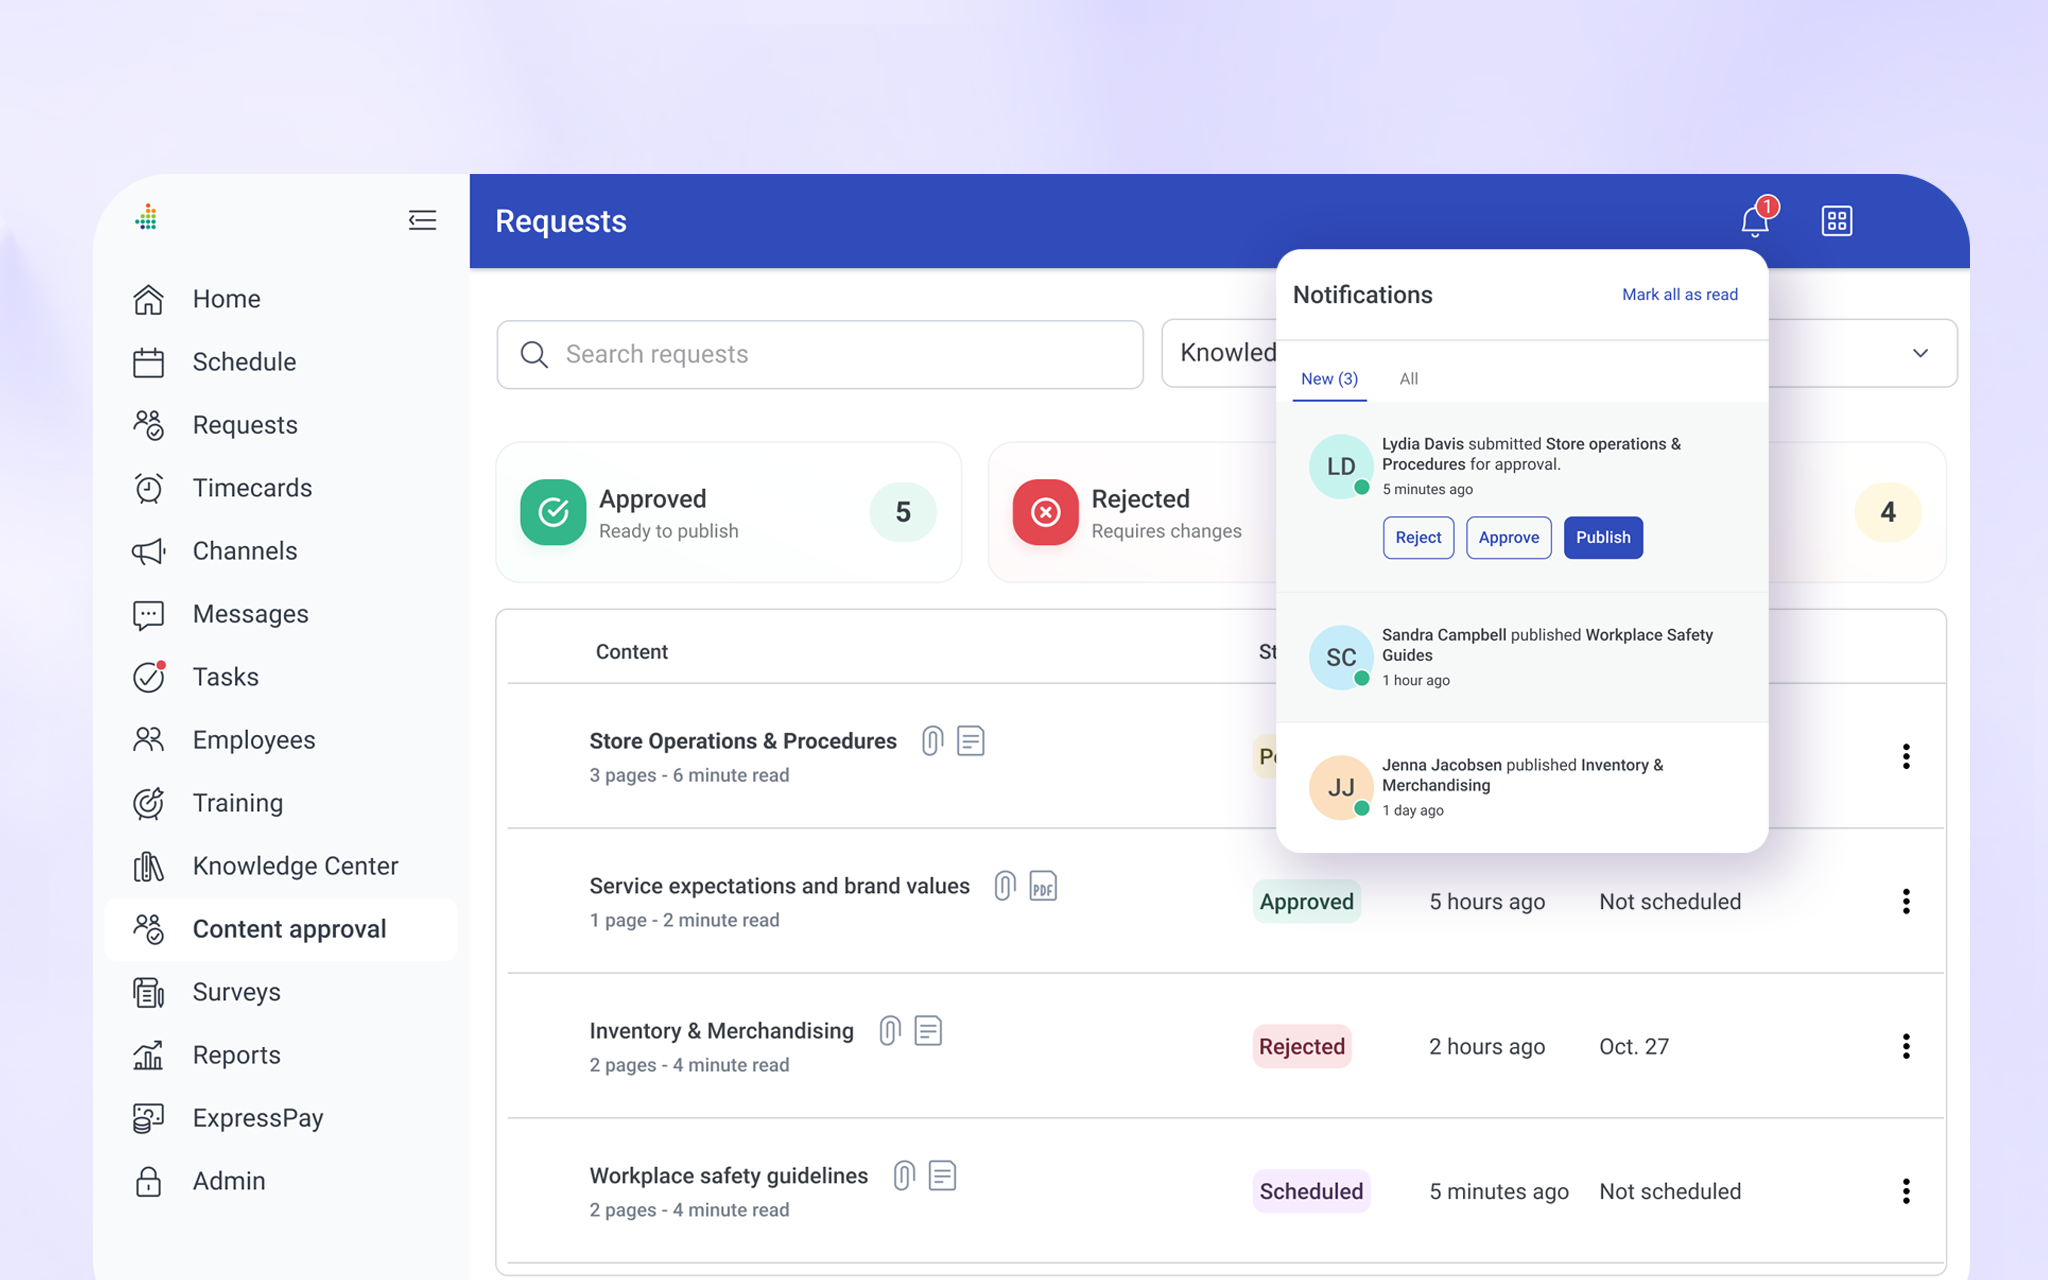Click Mark all as read link
This screenshot has width=2048, height=1280.
[x=1679, y=295]
